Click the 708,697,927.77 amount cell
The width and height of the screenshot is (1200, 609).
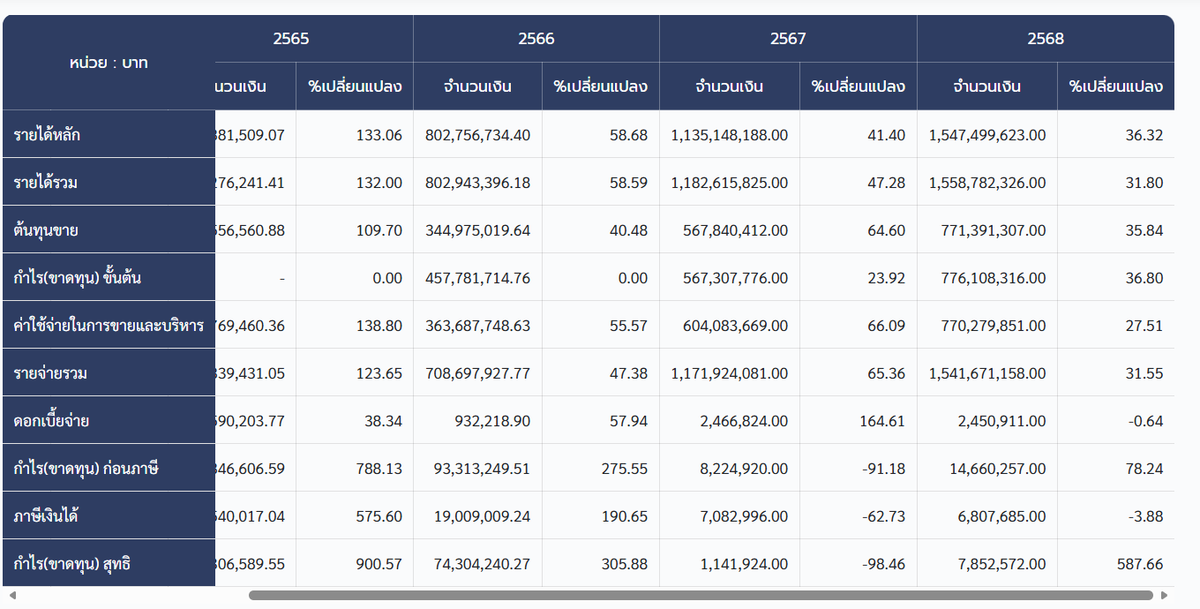[478, 373]
